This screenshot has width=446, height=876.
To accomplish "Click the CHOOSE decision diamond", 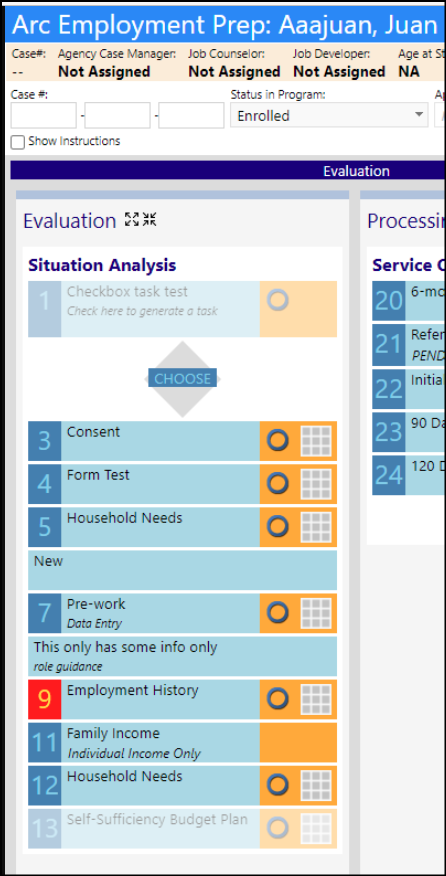I will click(182, 379).
